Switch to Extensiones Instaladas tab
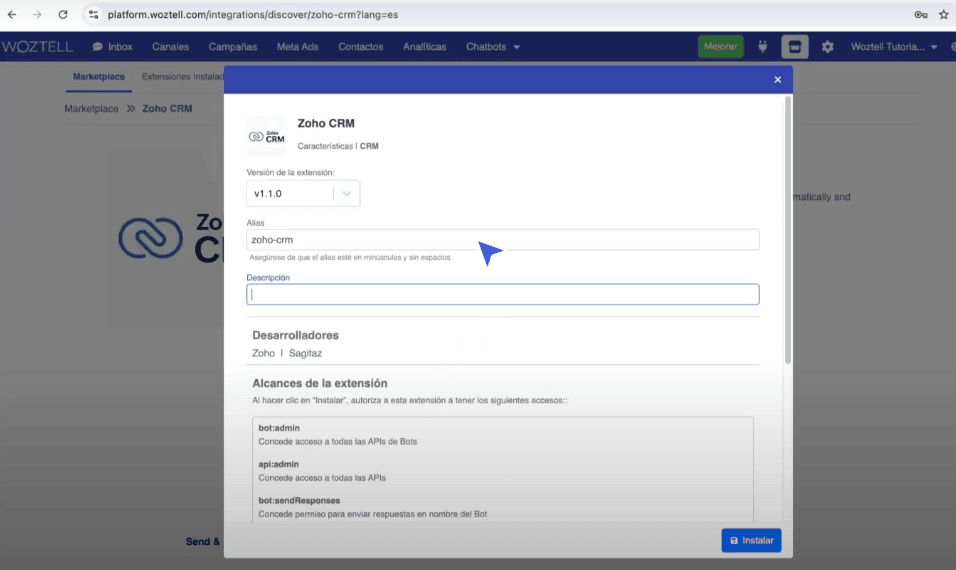 [182, 77]
